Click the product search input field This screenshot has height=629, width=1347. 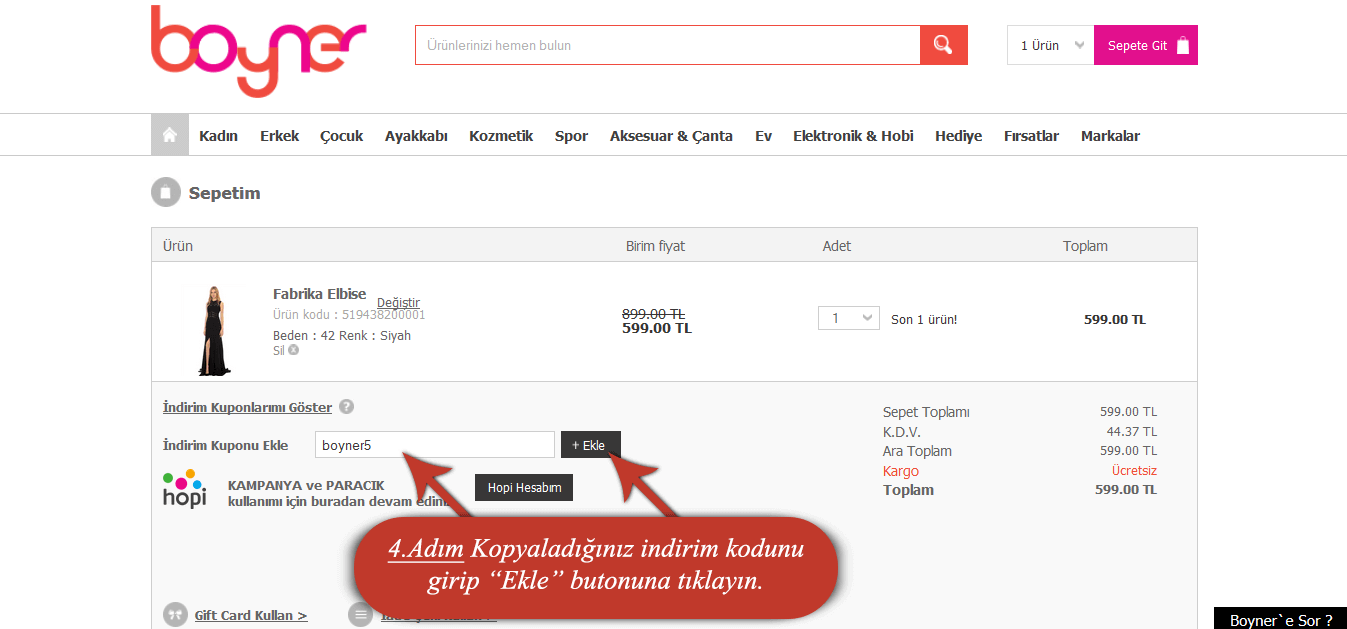(x=667, y=45)
